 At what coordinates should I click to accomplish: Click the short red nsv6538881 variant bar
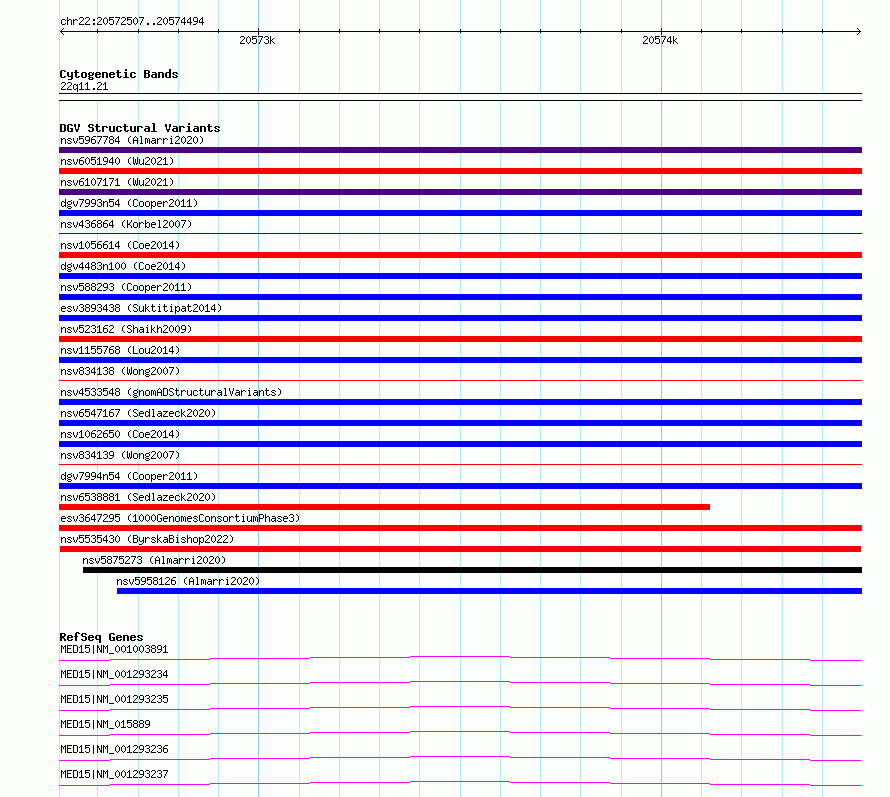tap(384, 507)
